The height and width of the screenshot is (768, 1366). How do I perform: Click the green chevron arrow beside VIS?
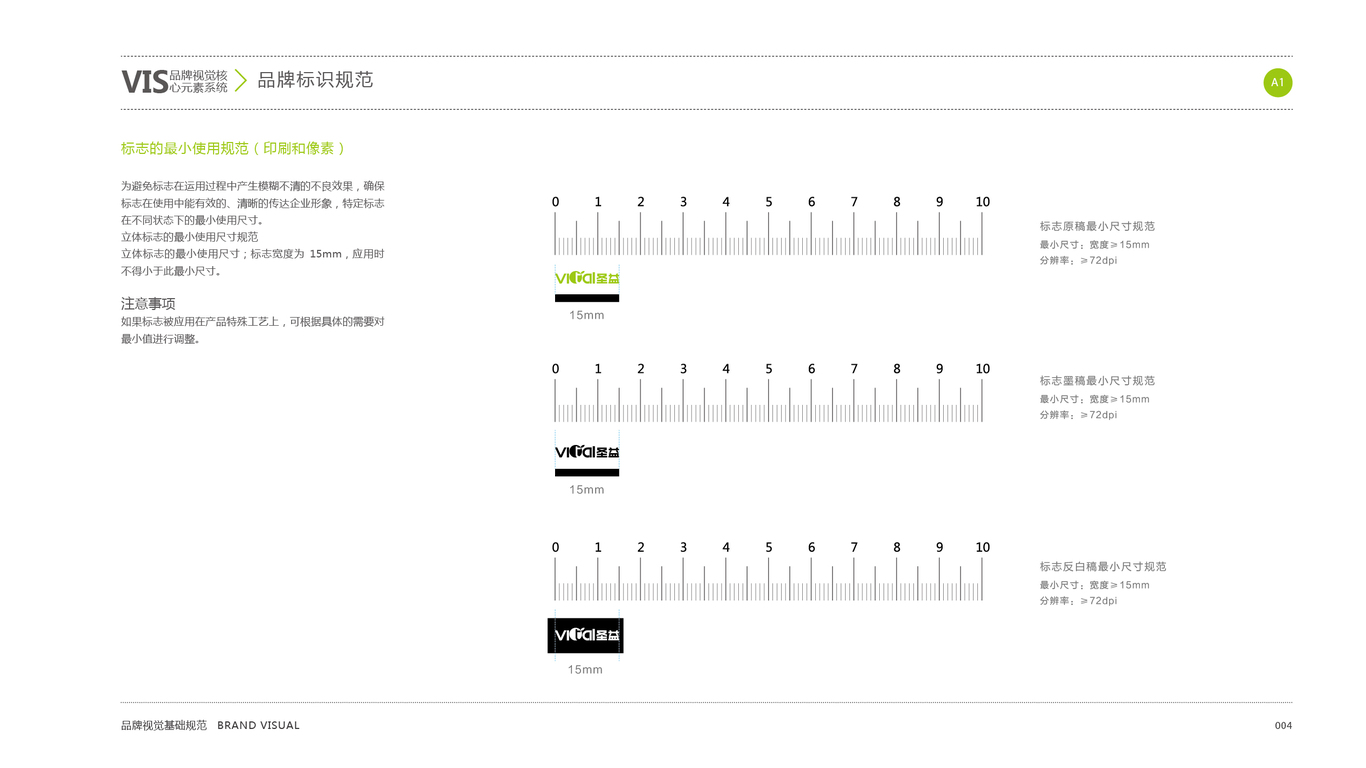point(240,81)
